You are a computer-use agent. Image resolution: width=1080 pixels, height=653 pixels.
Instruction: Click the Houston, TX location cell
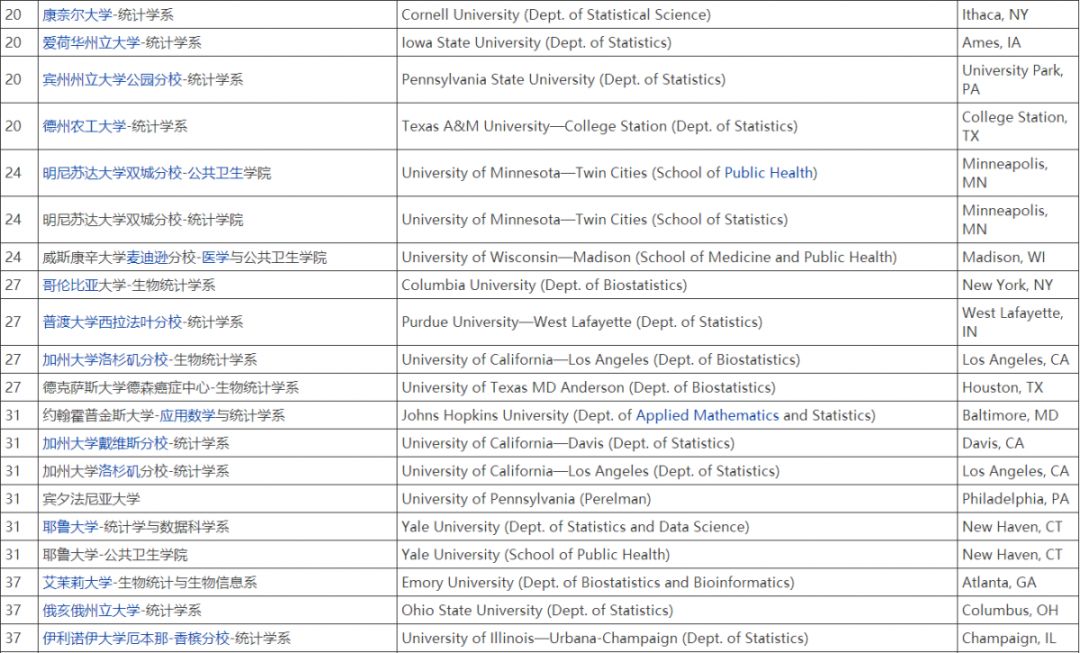[1018, 388]
